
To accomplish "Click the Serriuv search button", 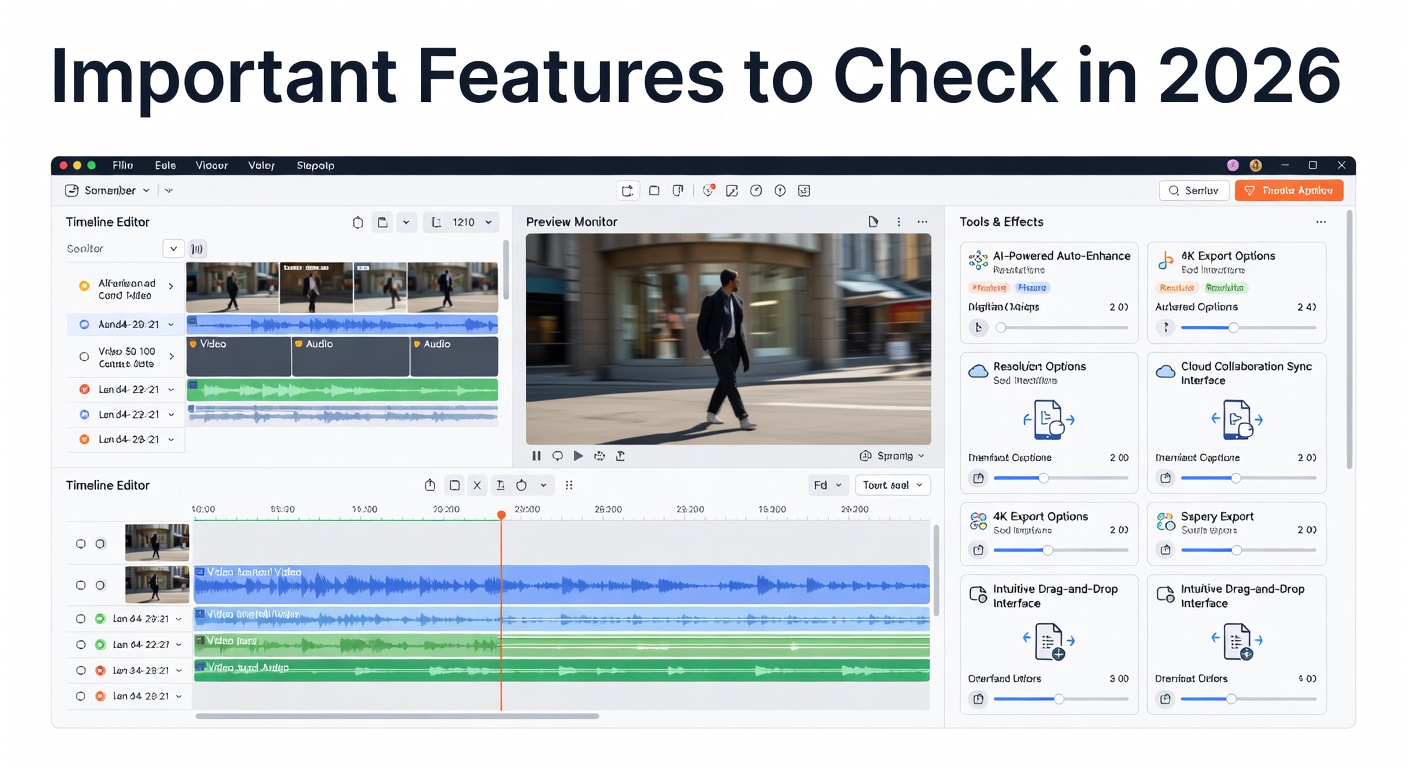I will coord(1194,190).
